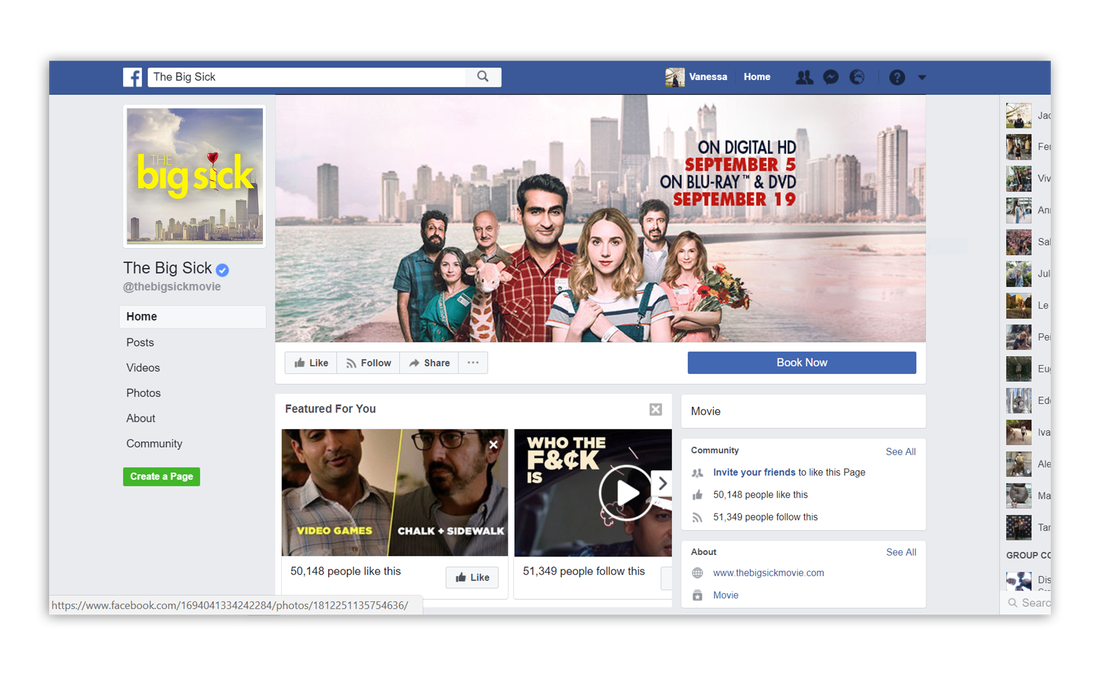Image resolution: width=1100 pixels, height=677 pixels.
Task: Click the Movie heading card
Action: coord(803,411)
